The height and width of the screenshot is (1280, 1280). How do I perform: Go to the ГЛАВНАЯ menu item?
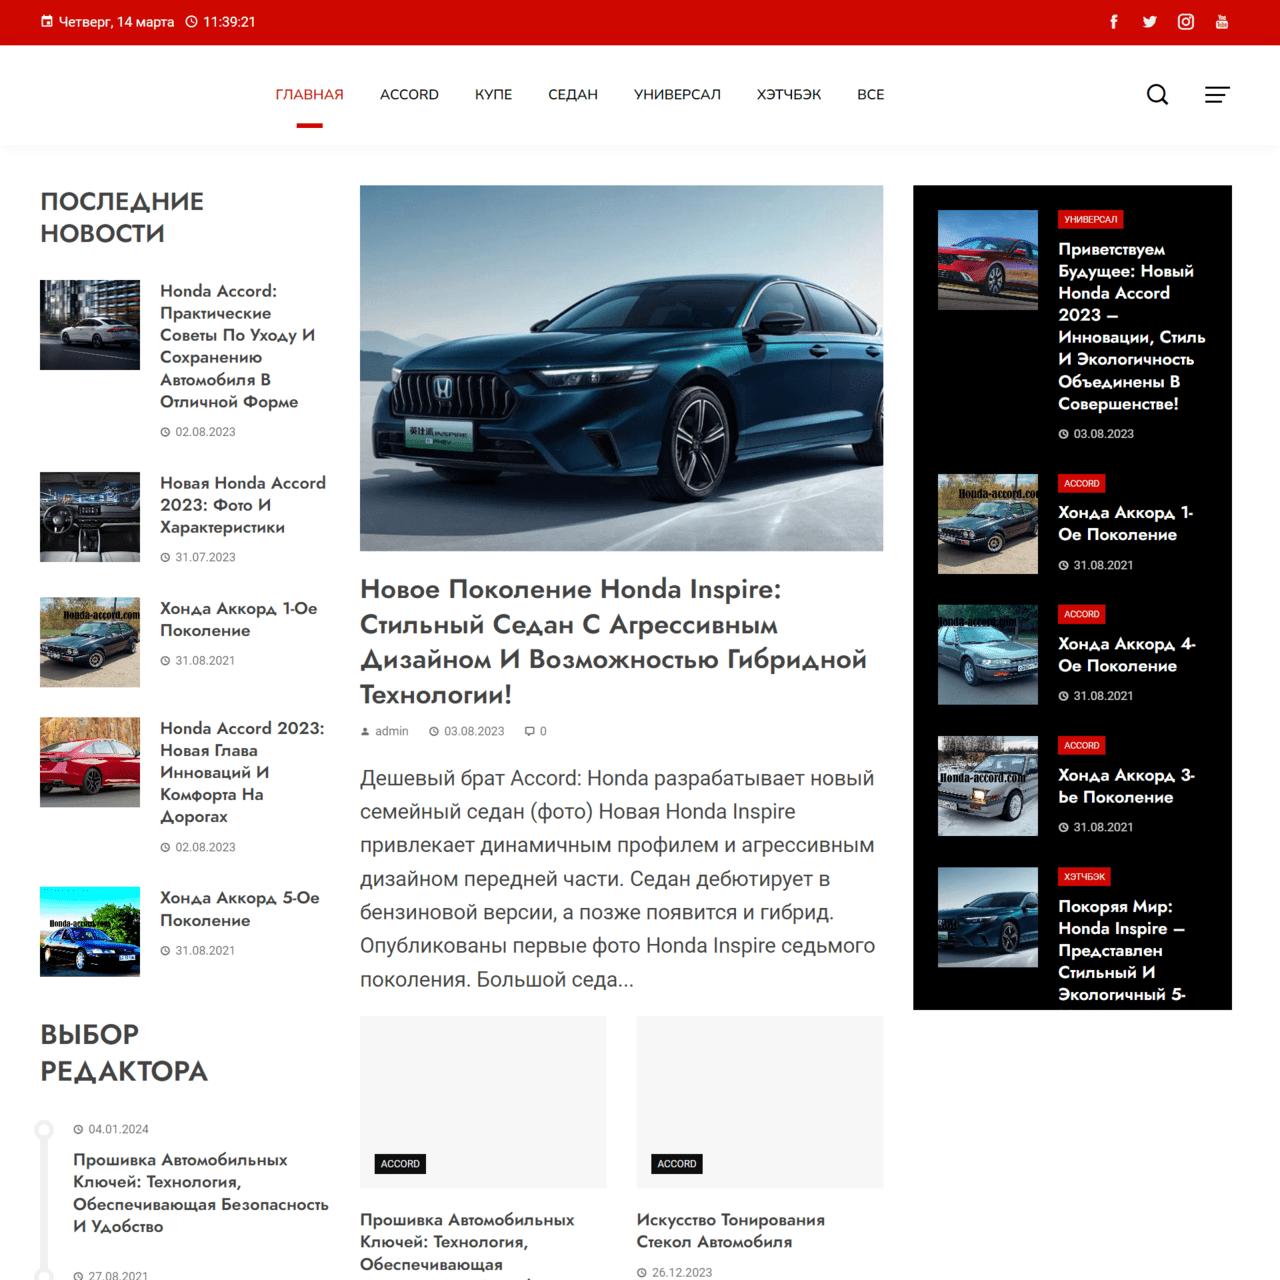pos(310,95)
